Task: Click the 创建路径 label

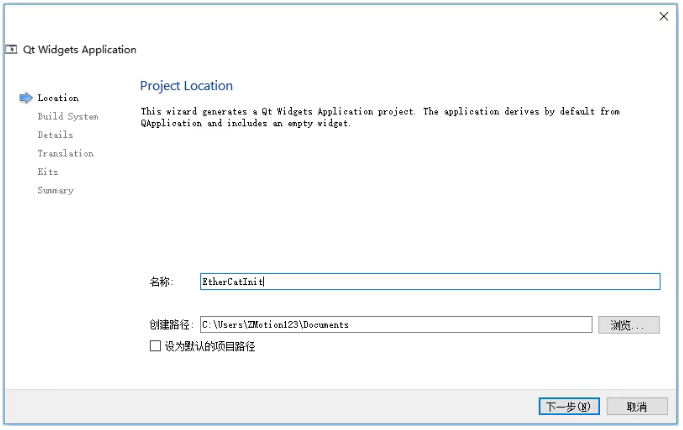Action: click(171, 325)
